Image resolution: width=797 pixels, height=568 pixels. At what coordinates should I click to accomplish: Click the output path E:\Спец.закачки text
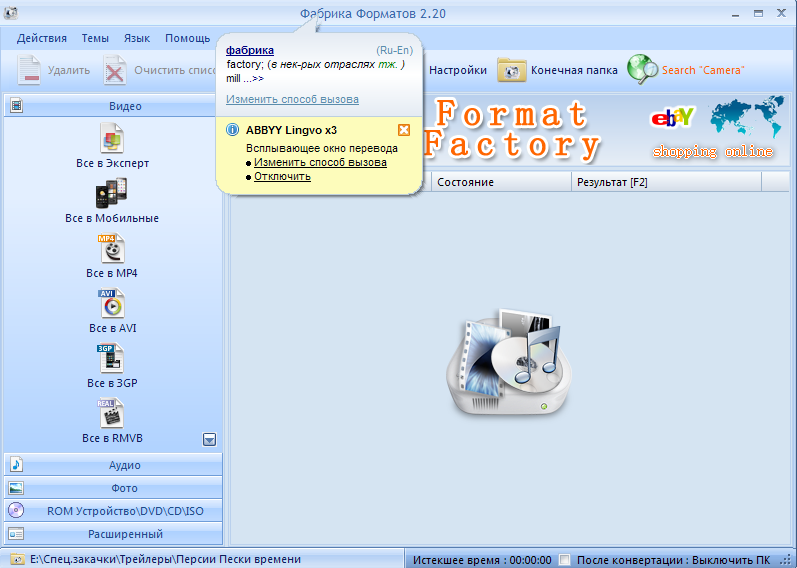tap(165, 559)
